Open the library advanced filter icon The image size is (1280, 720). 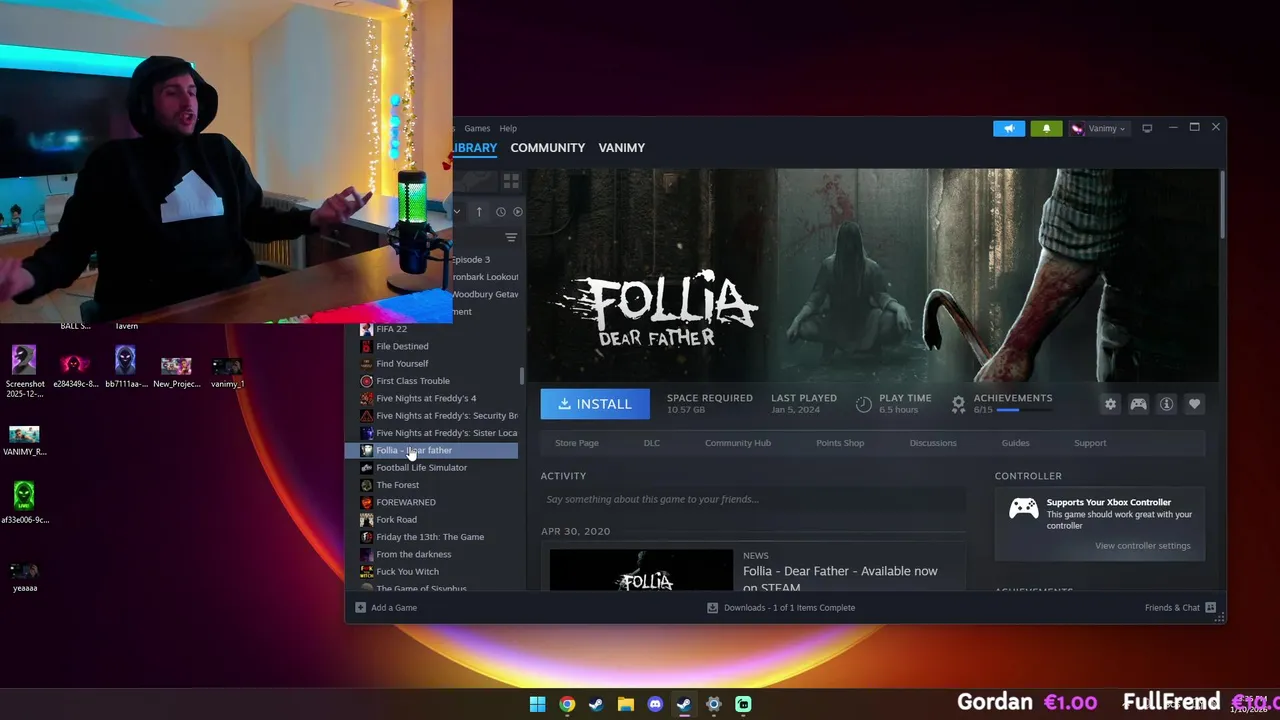click(x=511, y=238)
